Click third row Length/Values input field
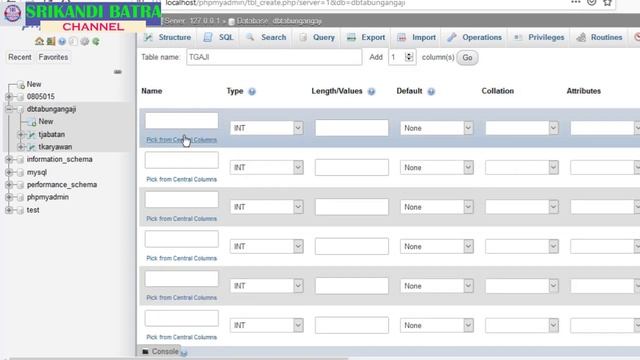The width and height of the screenshot is (640, 360). pyautogui.click(x=352, y=207)
